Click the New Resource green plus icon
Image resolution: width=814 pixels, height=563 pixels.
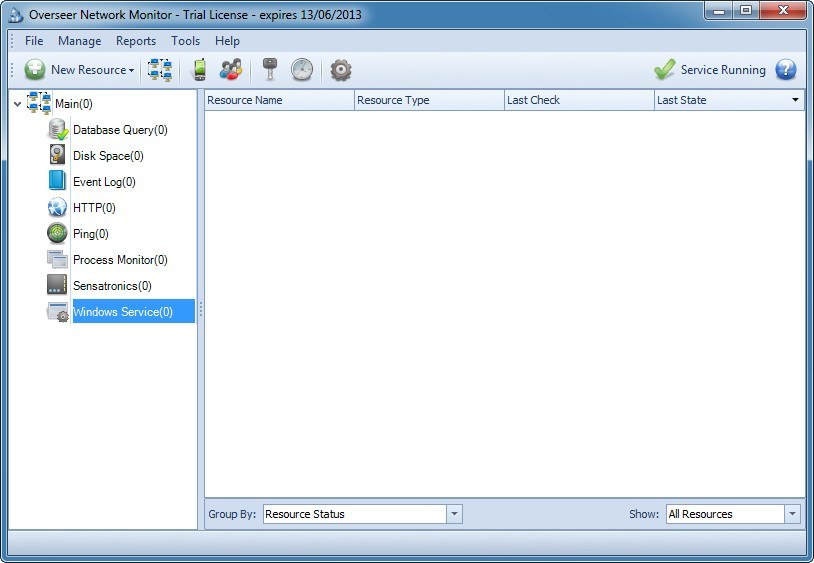(x=35, y=70)
